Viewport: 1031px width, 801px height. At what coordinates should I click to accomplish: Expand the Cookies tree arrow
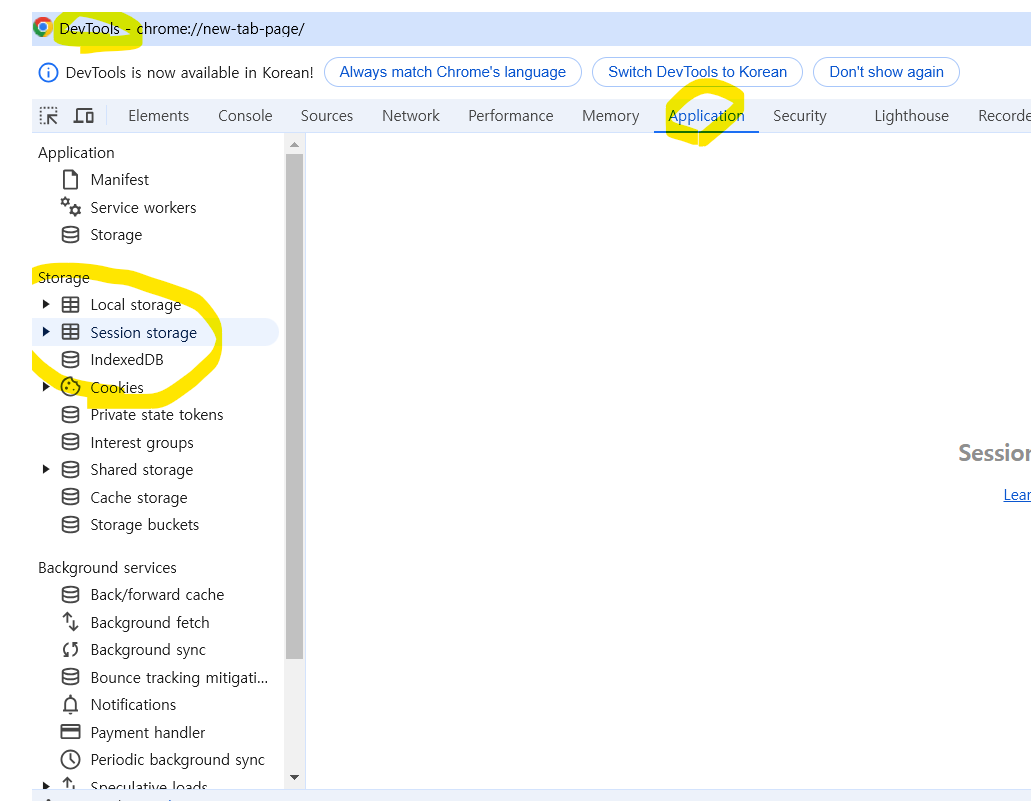tap(46, 387)
